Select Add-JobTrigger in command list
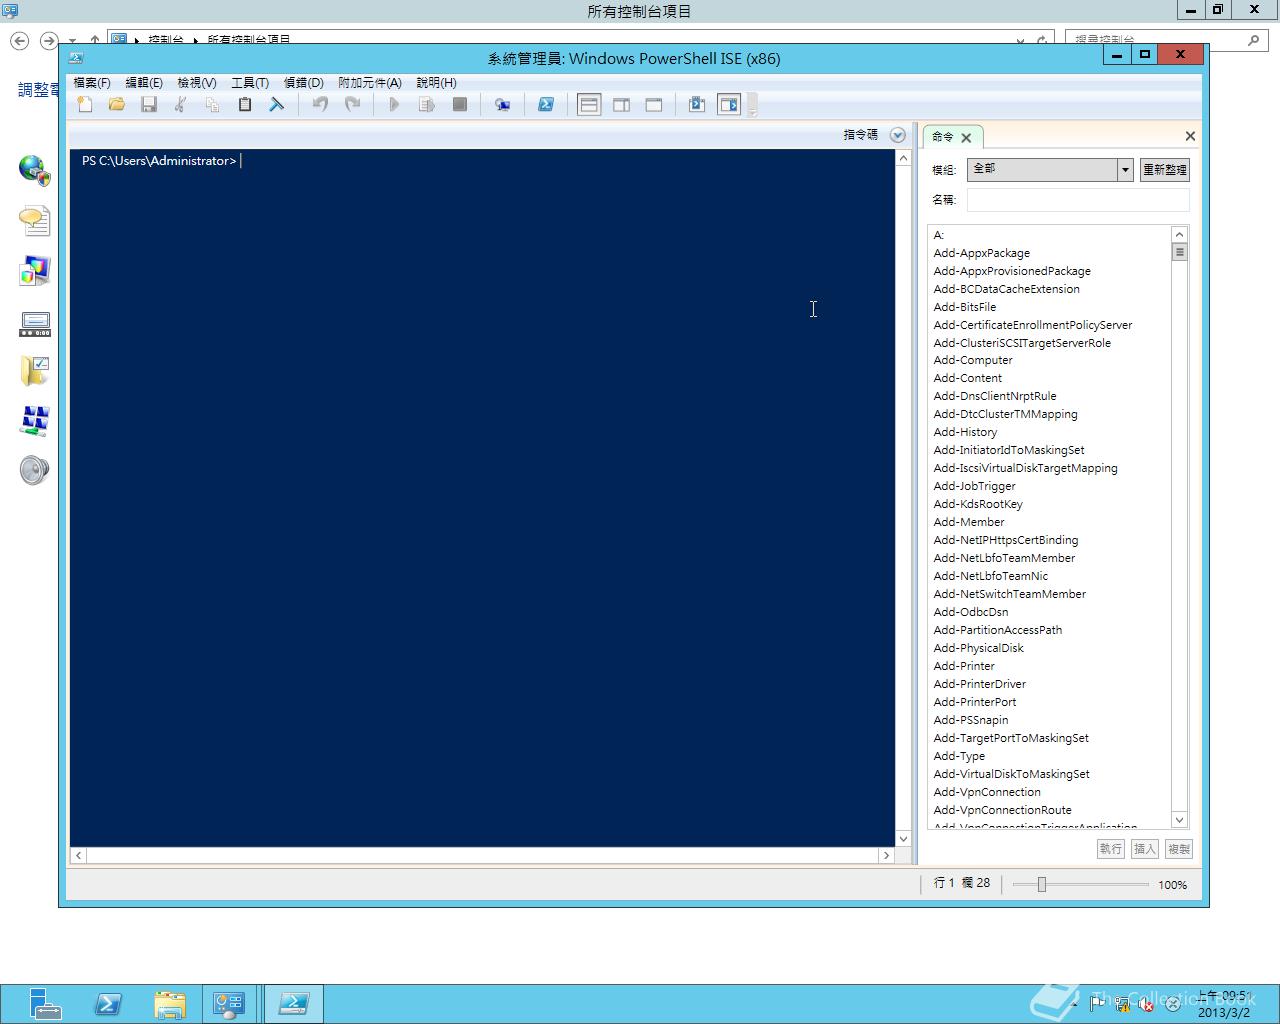The width and height of the screenshot is (1280, 1024). 974,486
